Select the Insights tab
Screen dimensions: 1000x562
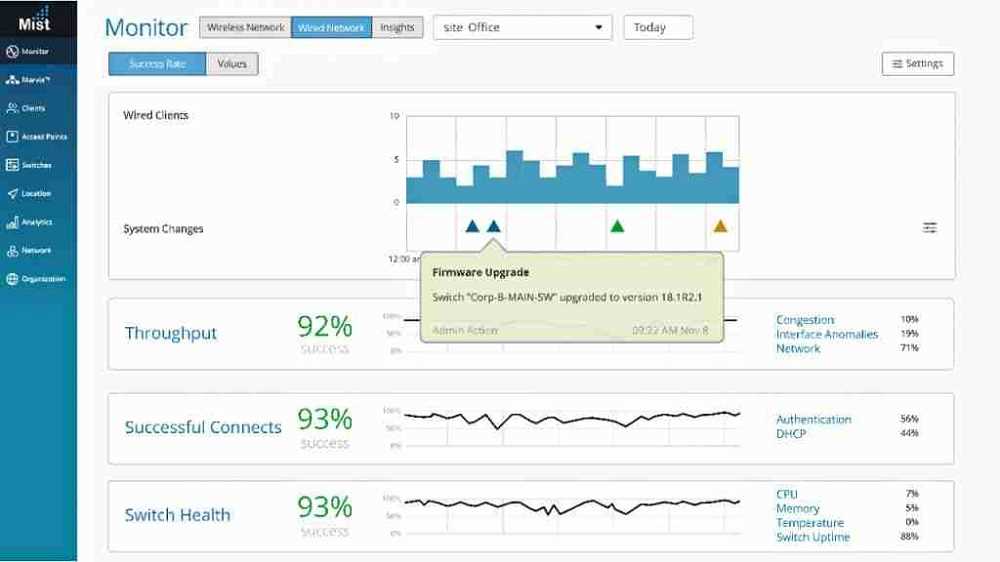[x=397, y=28]
